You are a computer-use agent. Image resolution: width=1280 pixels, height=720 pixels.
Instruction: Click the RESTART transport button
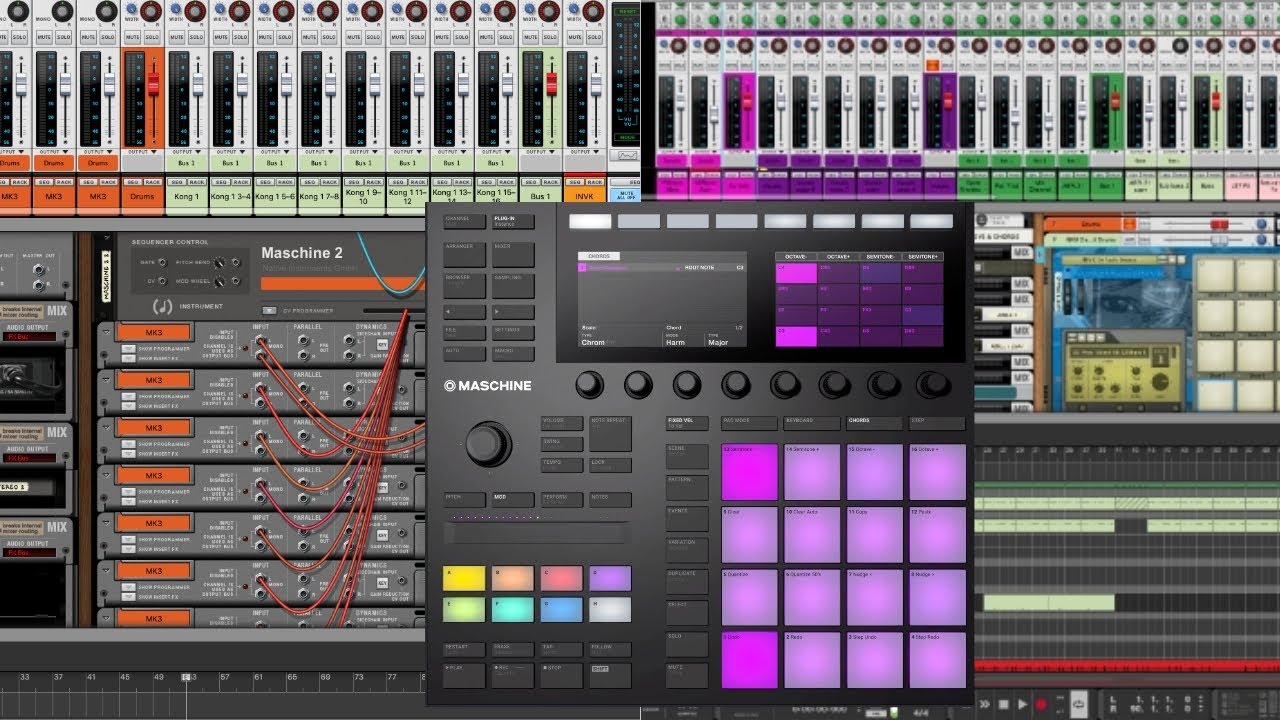click(464, 649)
